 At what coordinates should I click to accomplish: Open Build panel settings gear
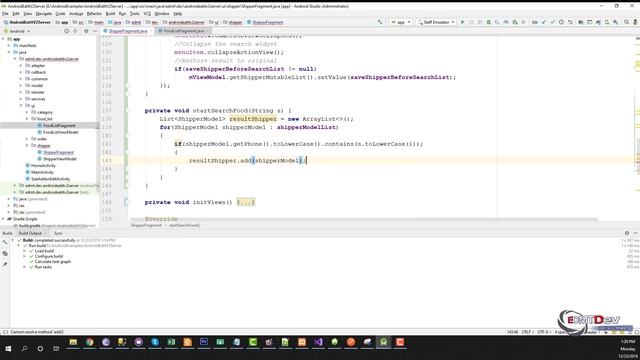[627, 233]
